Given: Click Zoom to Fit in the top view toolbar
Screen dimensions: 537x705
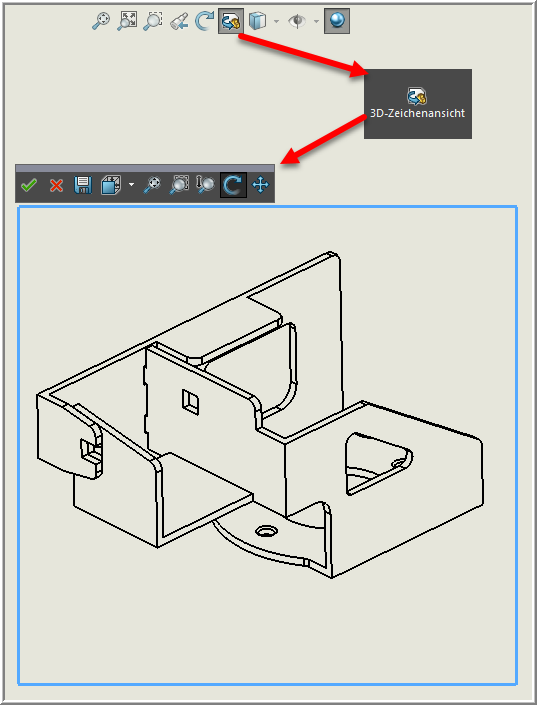Looking at the screenshot, I should point(101,21).
